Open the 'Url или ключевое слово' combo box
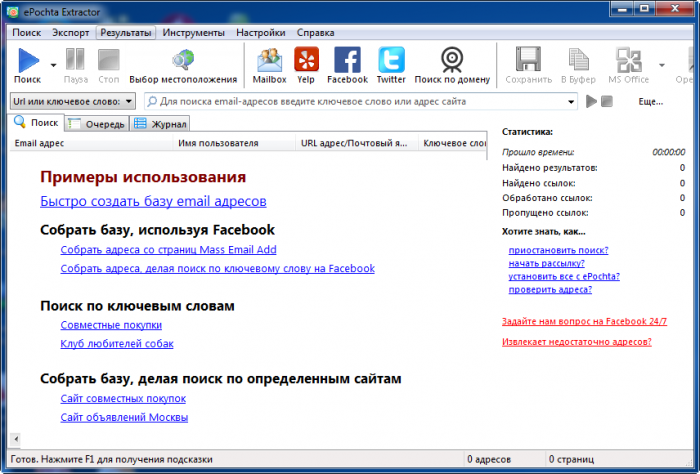The width and height of the screenshot is (700, 474). coord(72,101)
